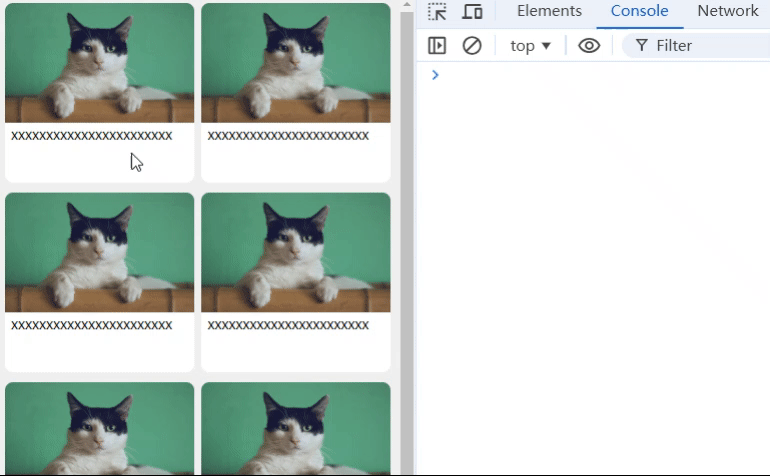Screen dimensions: 770x476
Task: Click the first row's left card caption text
Action: click(92, 136)
